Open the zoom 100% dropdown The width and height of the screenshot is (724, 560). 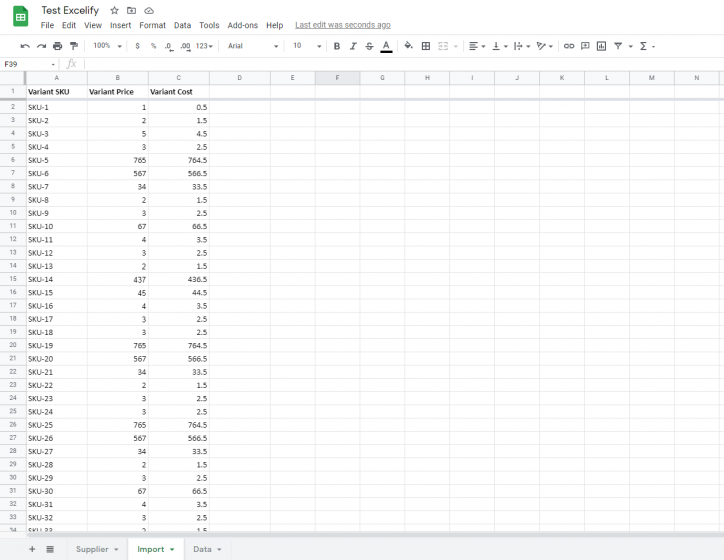pyautogui.click(x=107, y=46)
